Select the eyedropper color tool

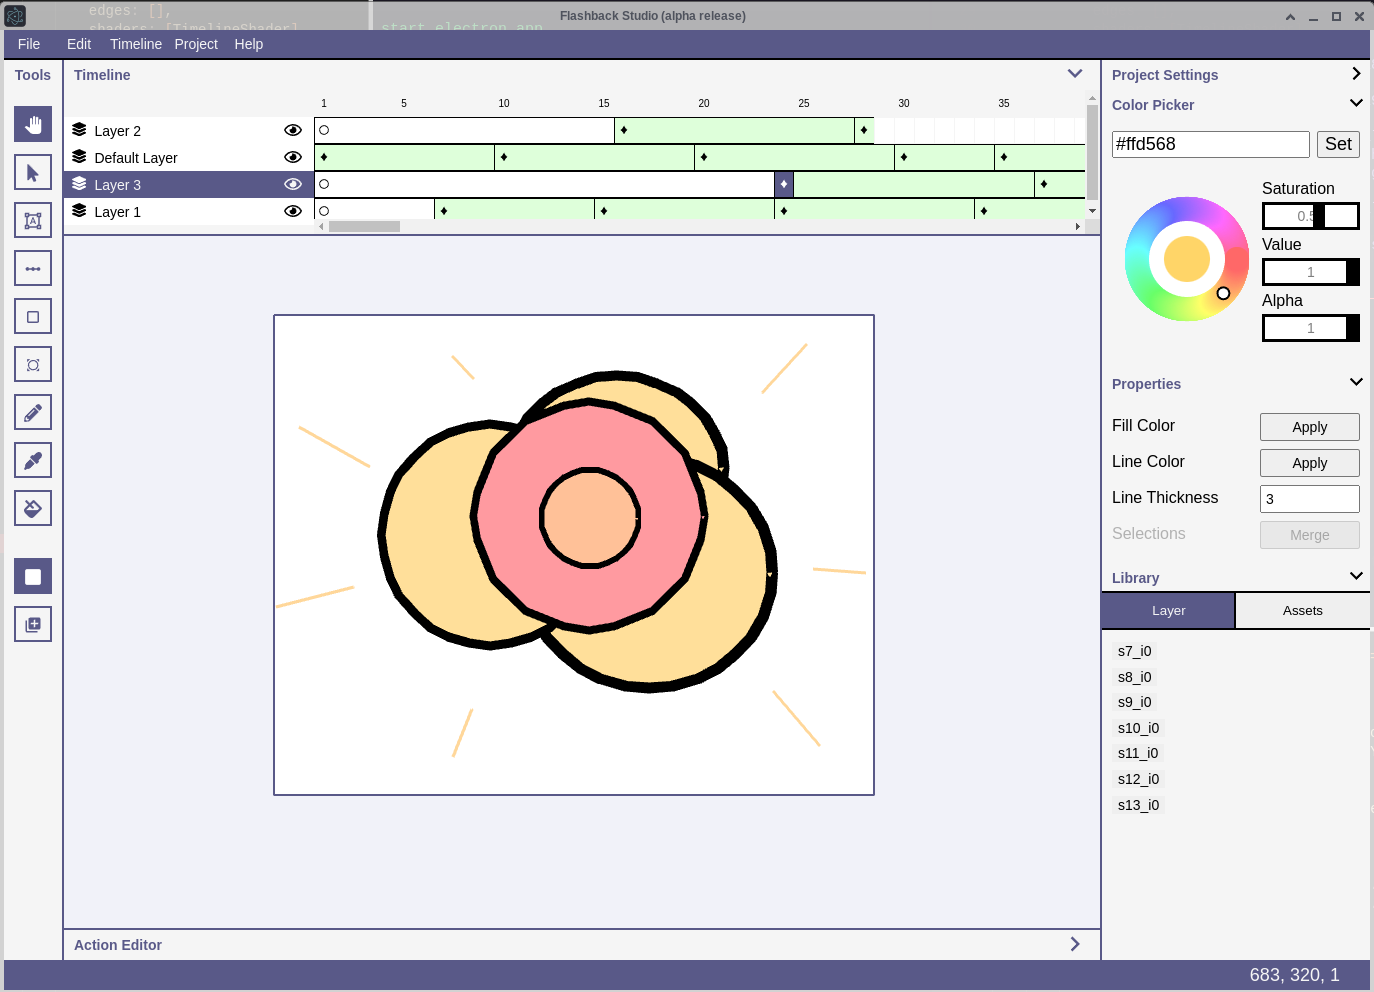(33, 460)
